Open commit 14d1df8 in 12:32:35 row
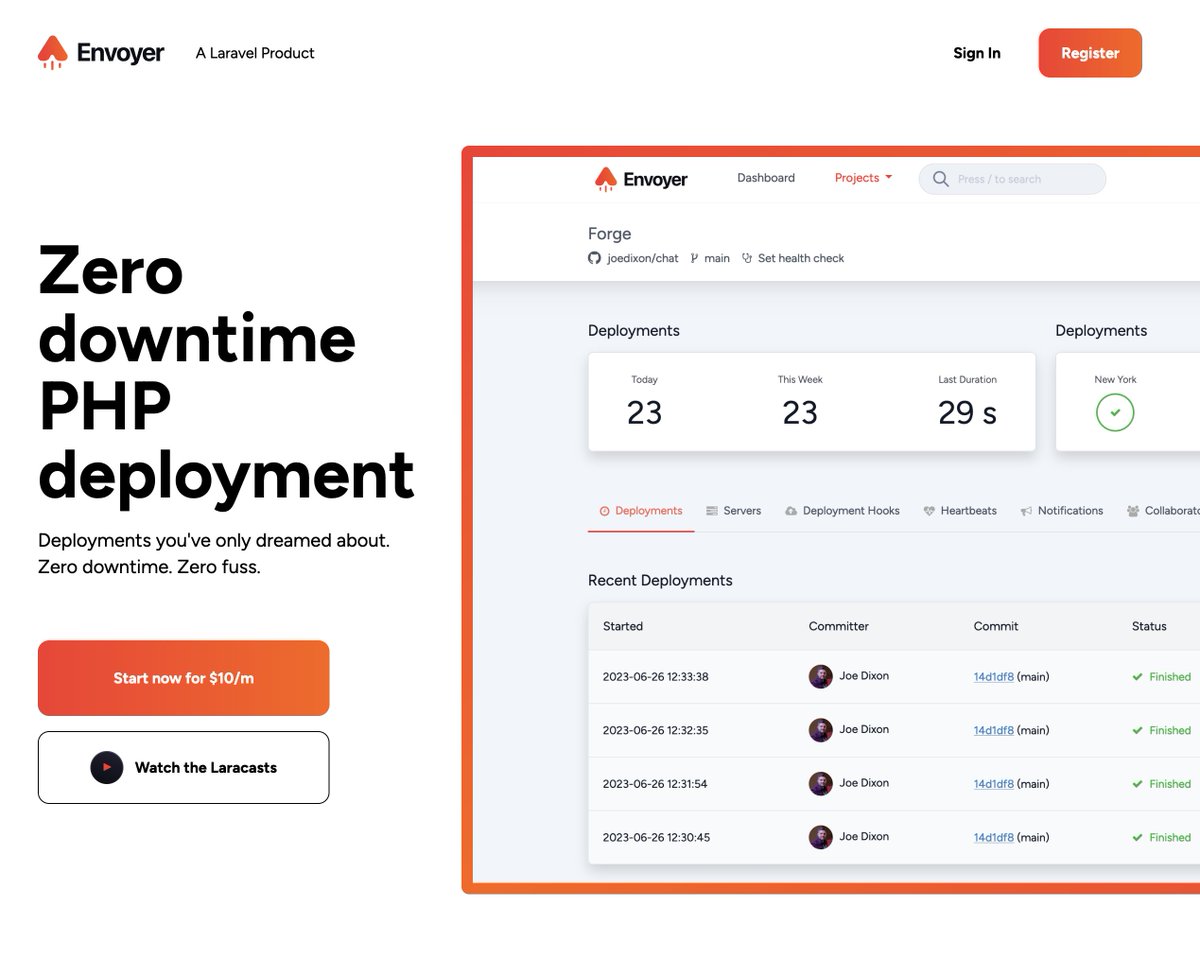 [x=994, y=731]
